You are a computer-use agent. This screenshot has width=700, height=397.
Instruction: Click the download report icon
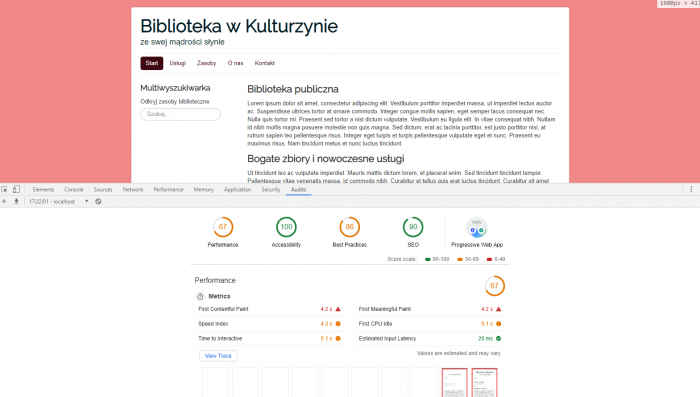click(x=16, y=201)
